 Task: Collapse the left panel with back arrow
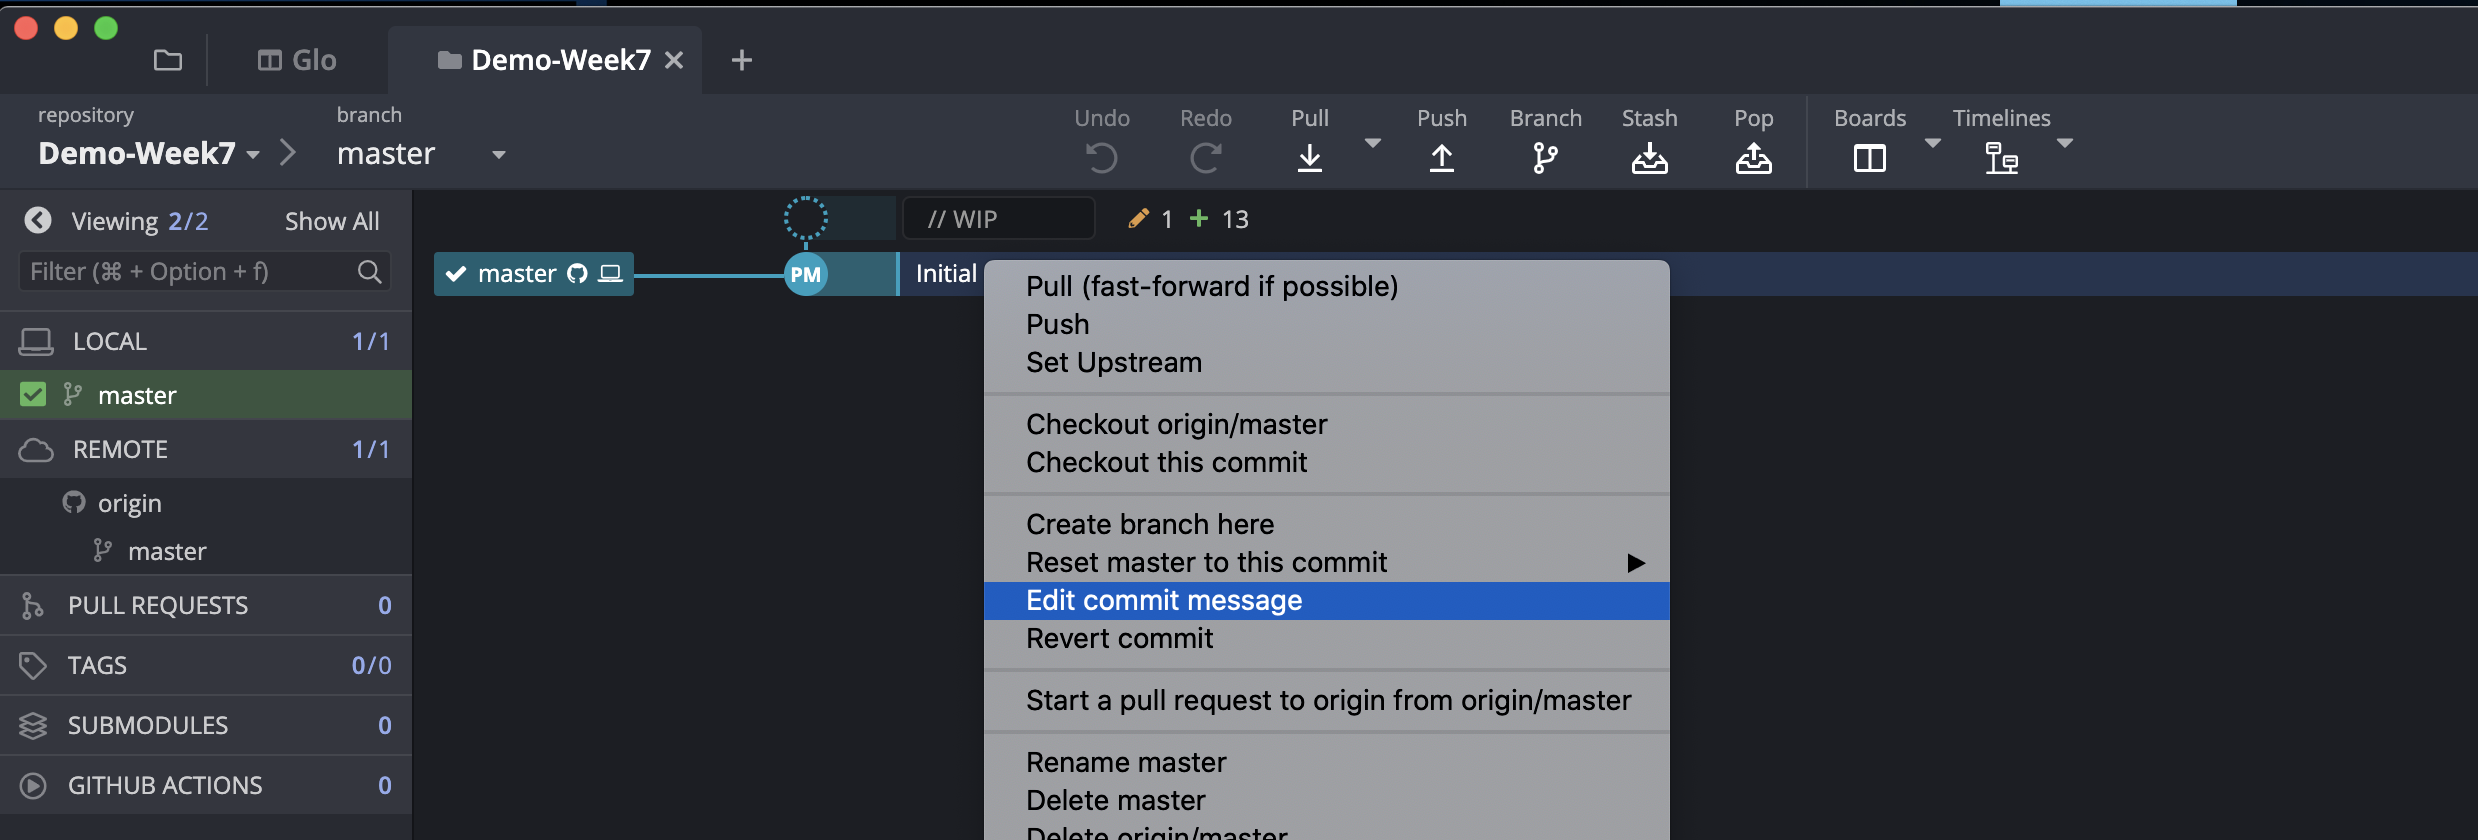38,220
